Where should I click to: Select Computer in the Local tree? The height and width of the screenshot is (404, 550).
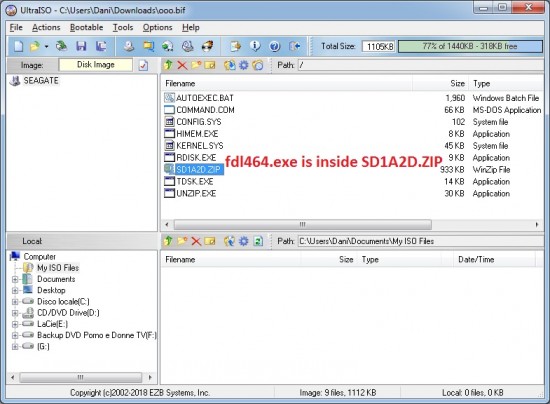pyautogui.click(x=39, y=257)
